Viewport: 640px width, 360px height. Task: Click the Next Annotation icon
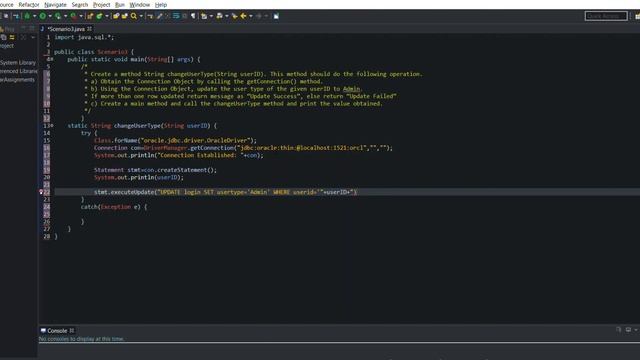click(204, 16)
